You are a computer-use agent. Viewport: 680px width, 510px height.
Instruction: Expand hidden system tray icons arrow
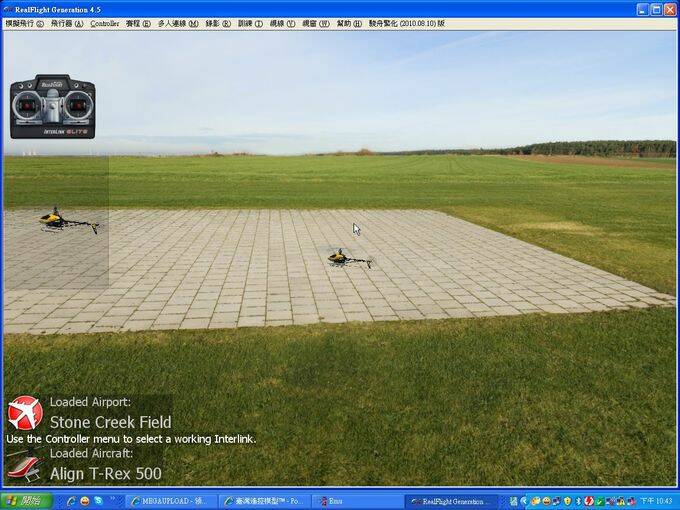(524, 501)
